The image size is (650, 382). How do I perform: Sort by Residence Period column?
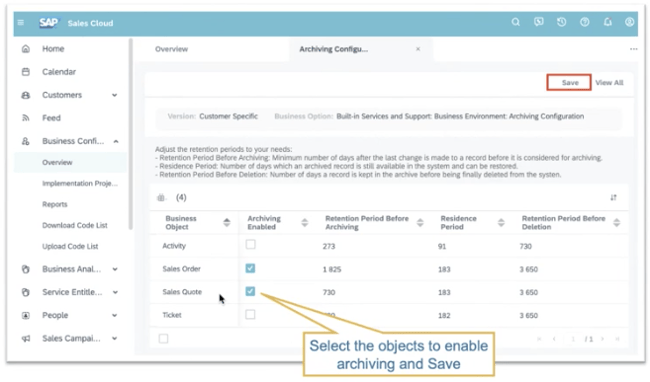(x=501, y=222)
